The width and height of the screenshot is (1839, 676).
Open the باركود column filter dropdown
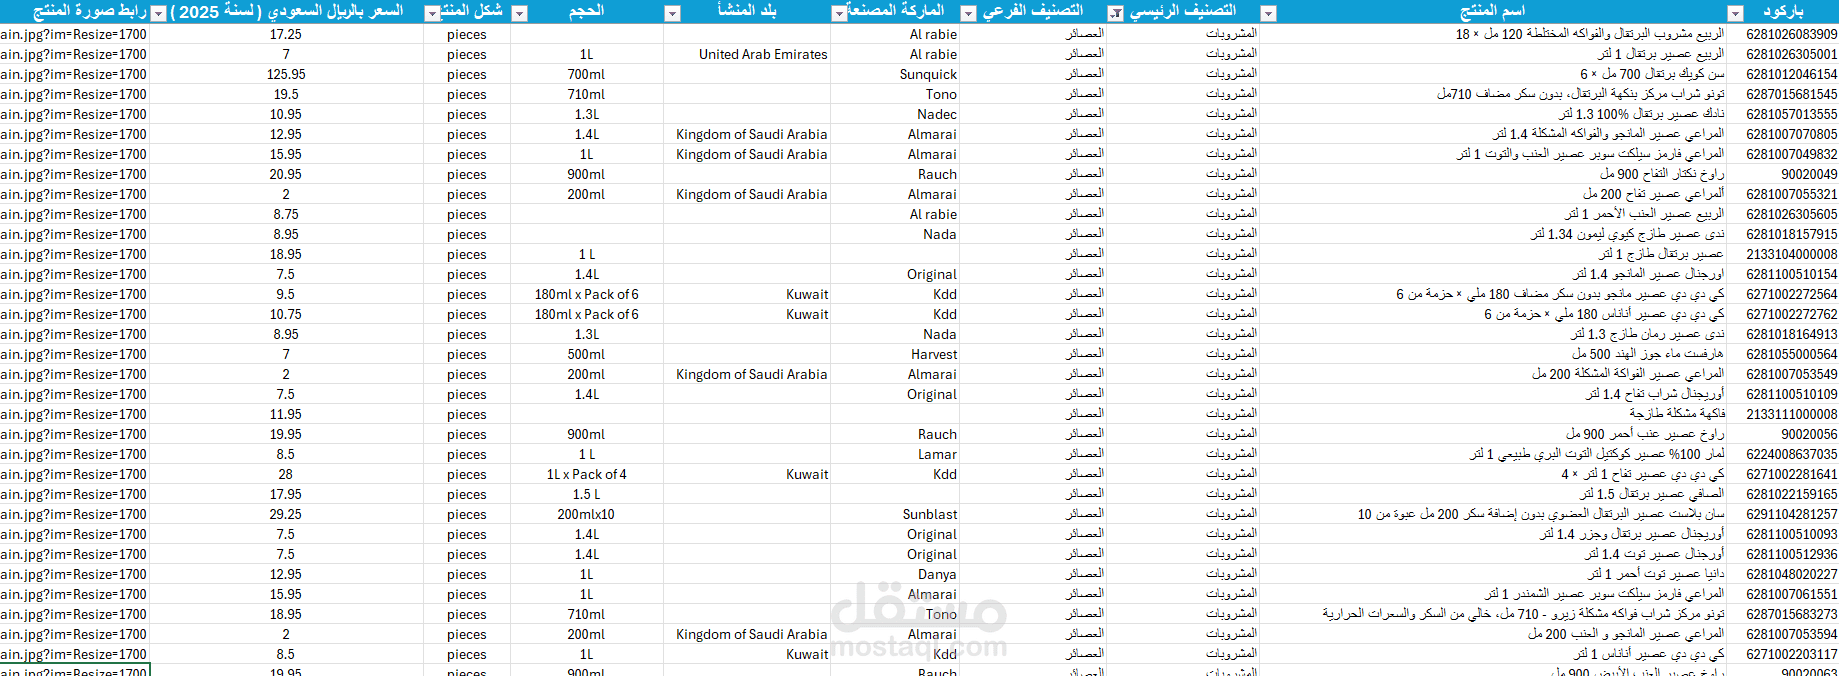point(1736,13)
